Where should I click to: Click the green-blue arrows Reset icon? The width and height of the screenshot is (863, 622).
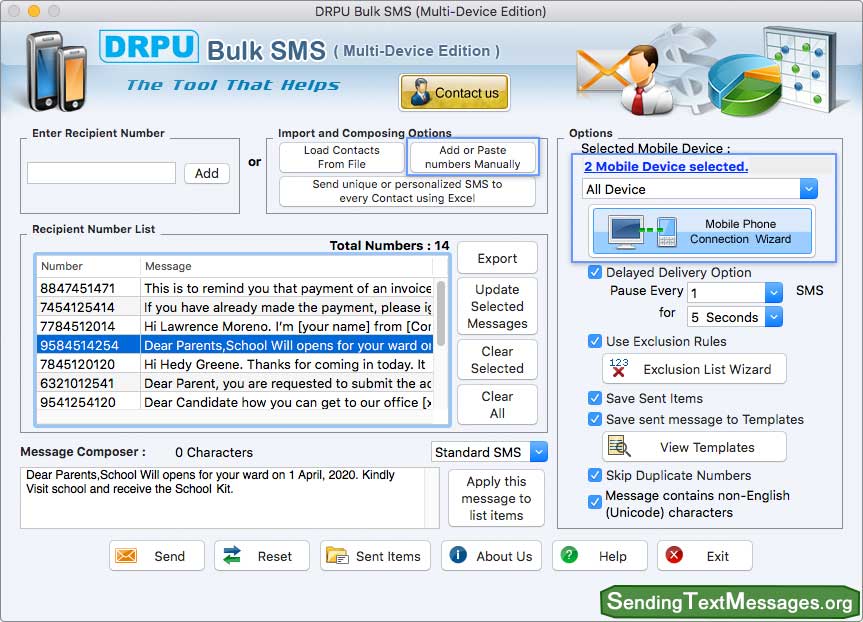[232, 555]
